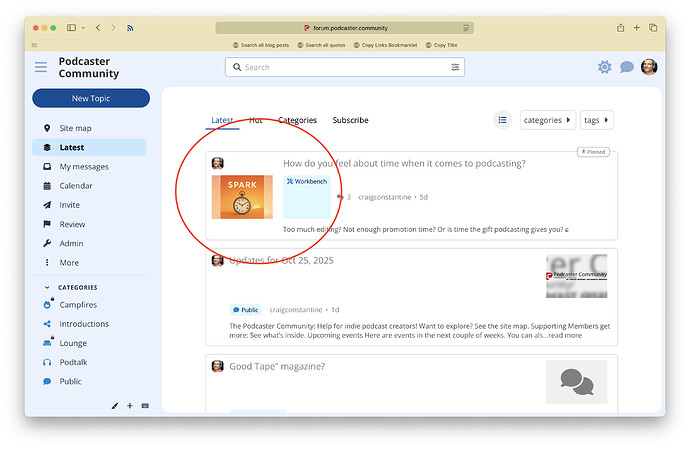Viewport: 690px width, 449px height.
Task: Open a new Safari tab
Action: tap(637, 28)
